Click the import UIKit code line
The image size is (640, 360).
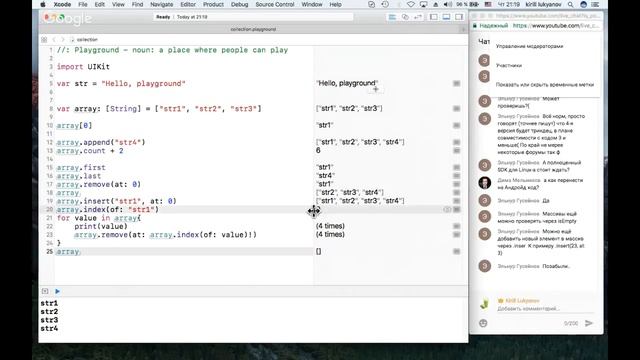click(x=83, y=67)
